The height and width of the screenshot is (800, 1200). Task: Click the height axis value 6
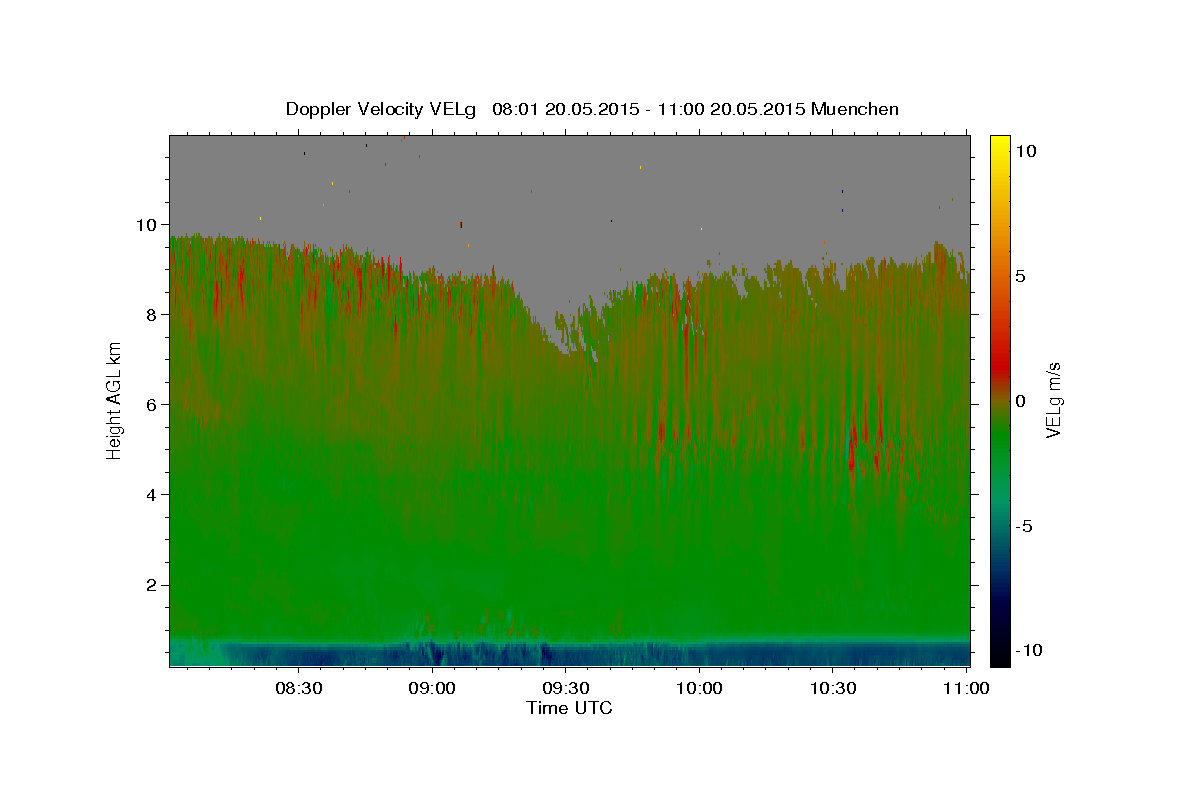pyautogui.click(x=154, y=405)
